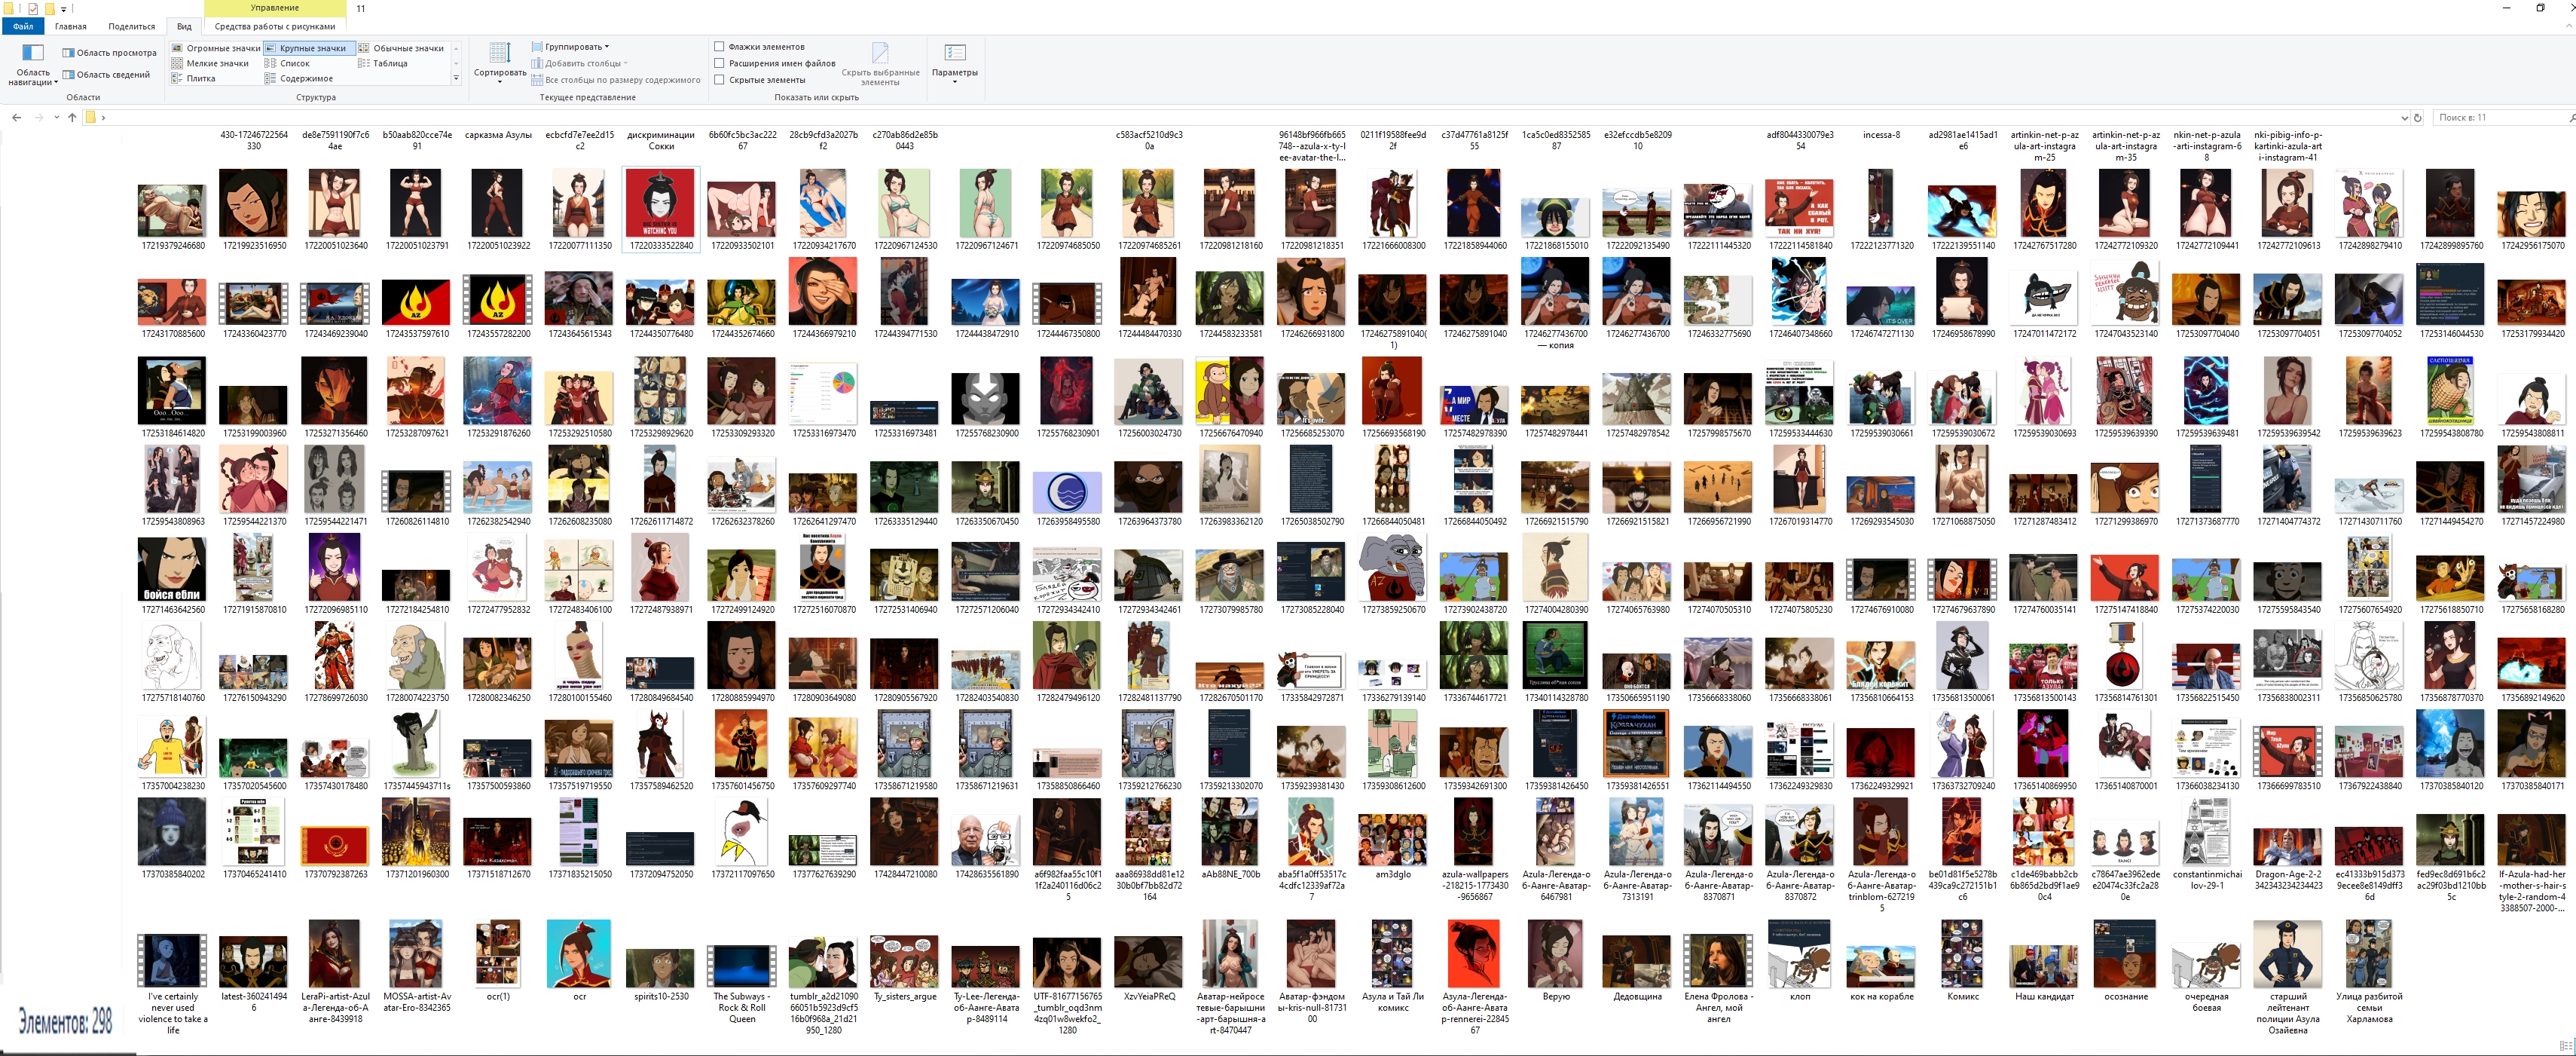Image resolution: width=2576 pixels, height=1056 pixels.
Task: Click the file name incessa-8
Action: click(x=1881, y=135)
